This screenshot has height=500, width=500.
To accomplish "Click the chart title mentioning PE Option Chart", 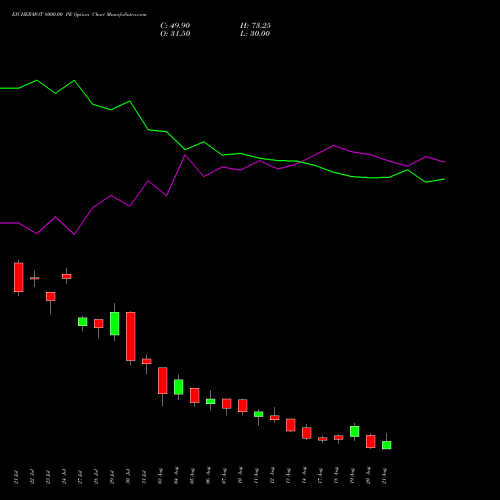I will [79, 15].
